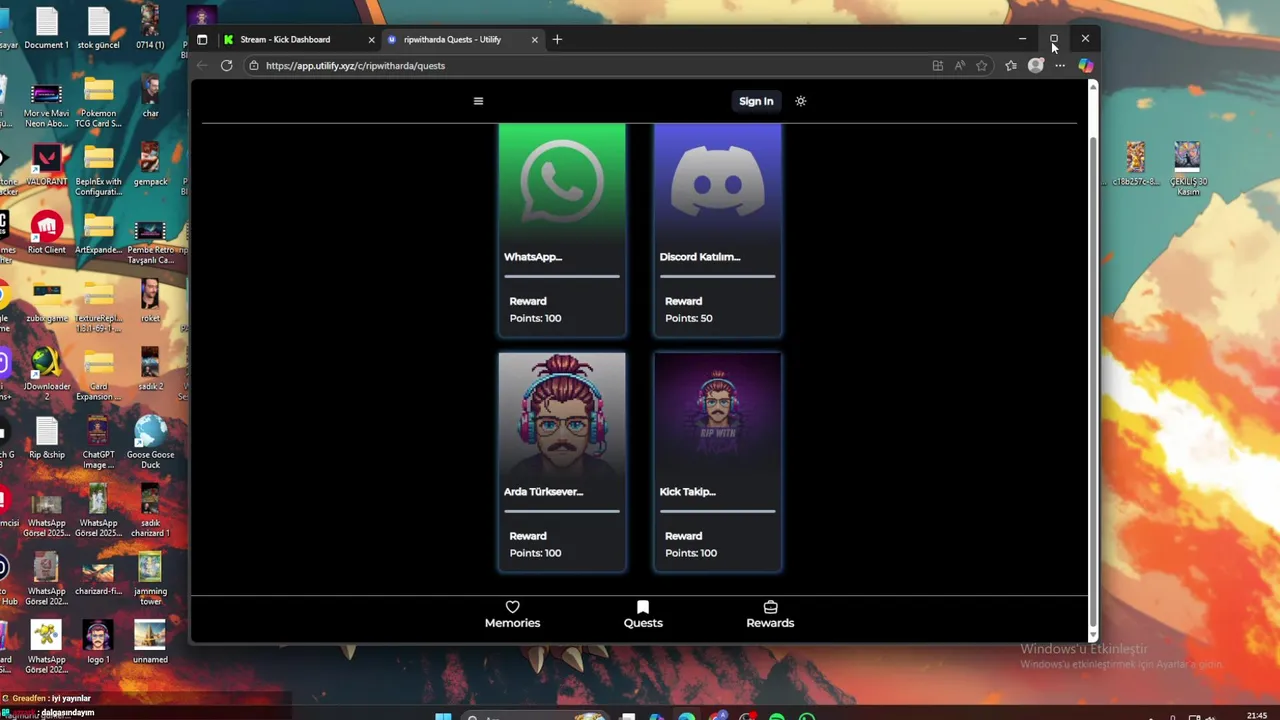Select the VALORANT desktop shortcut
The width and height of the screenshot is (1280, 720).
pos(46,166)
